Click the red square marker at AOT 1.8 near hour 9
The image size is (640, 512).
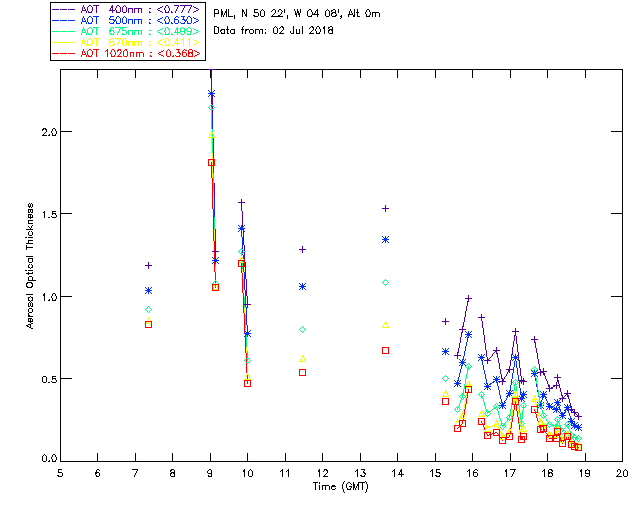[x=211, y=163]
